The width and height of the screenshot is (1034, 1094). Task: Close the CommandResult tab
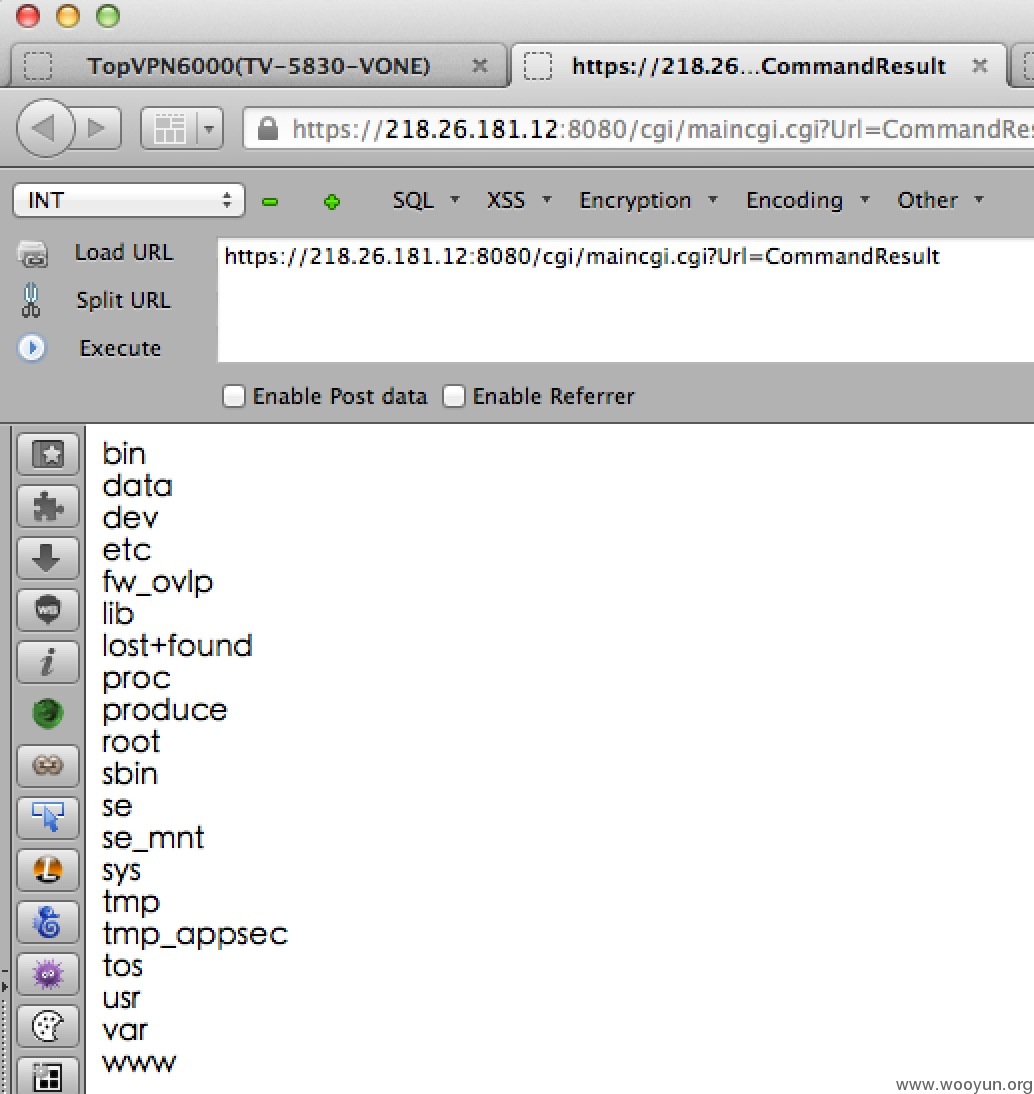pyautogui.click(x=980, y=66)
